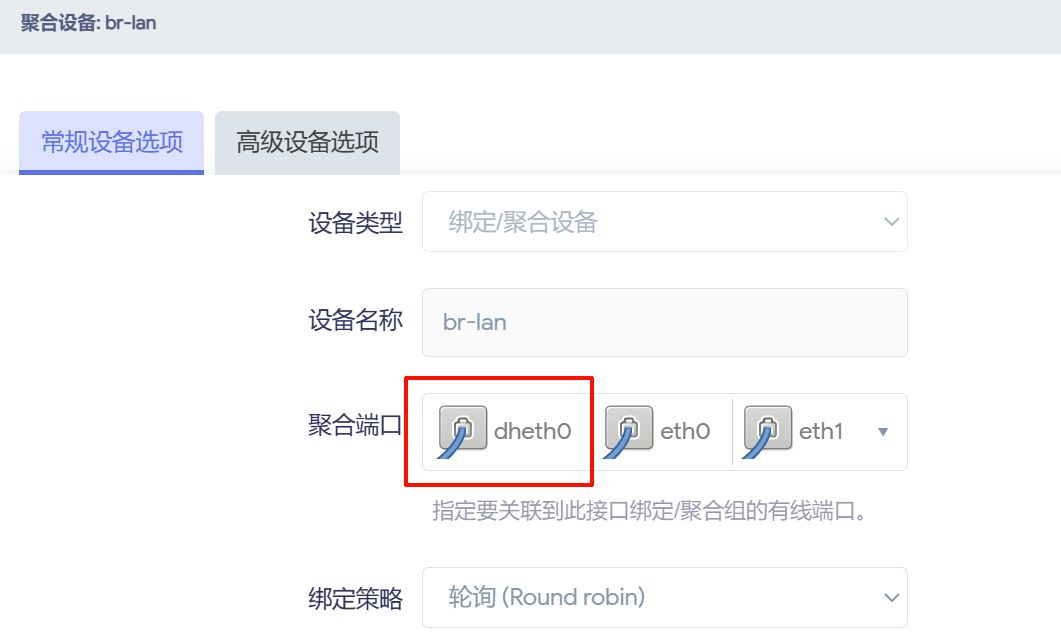
Task: Focus the 设备名称 br-lan input field
Action: pyautogui.click(x=664, y=323)
